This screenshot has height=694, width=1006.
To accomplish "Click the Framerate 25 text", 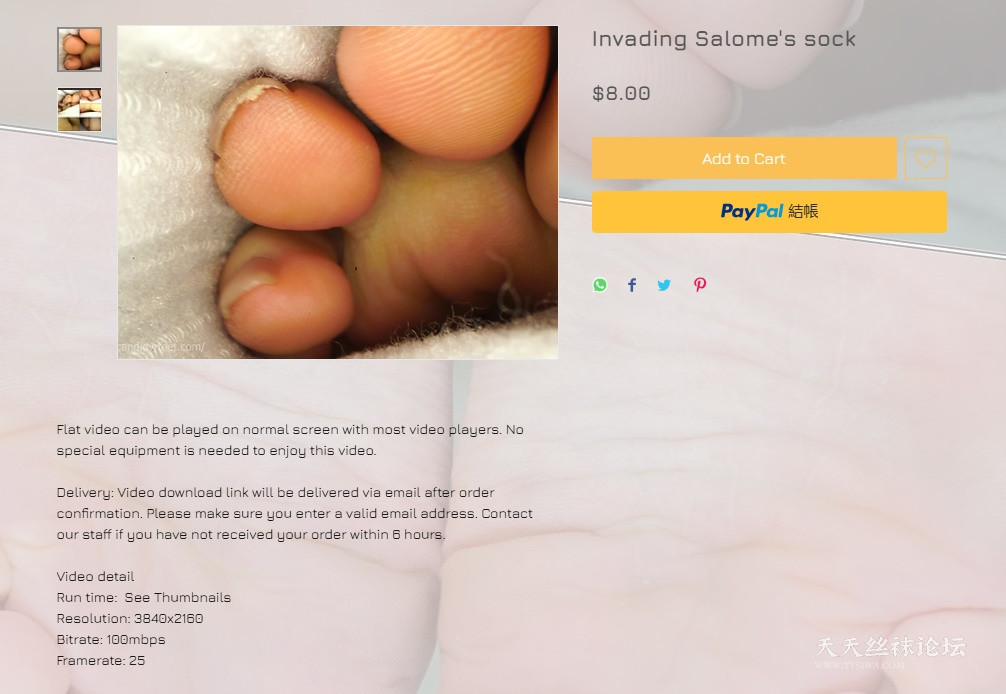I will 101,660.
